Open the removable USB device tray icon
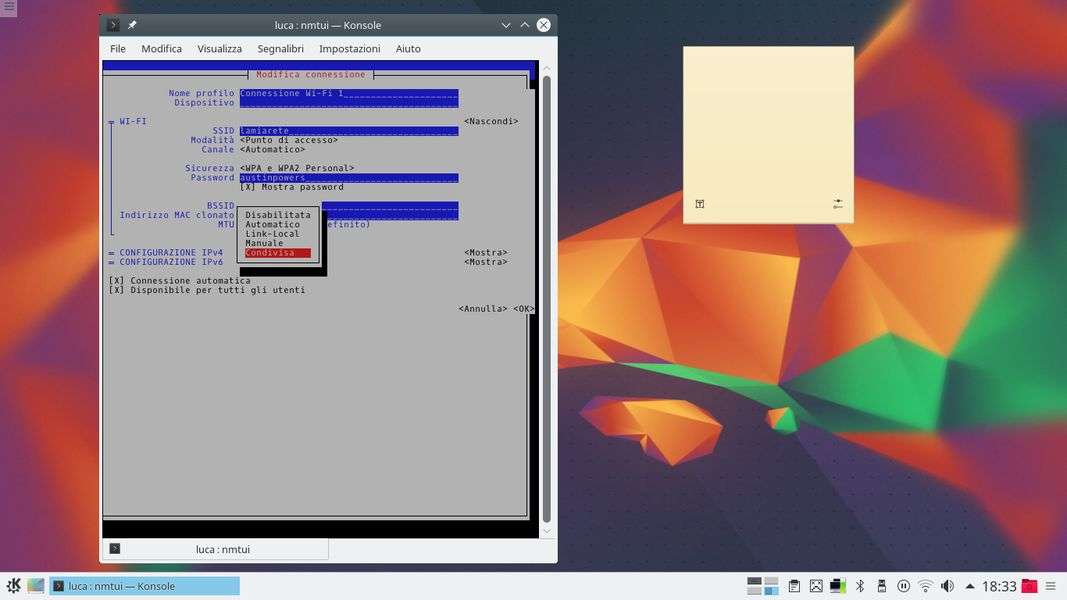1067x600 pixels. (x=881, y=586)
